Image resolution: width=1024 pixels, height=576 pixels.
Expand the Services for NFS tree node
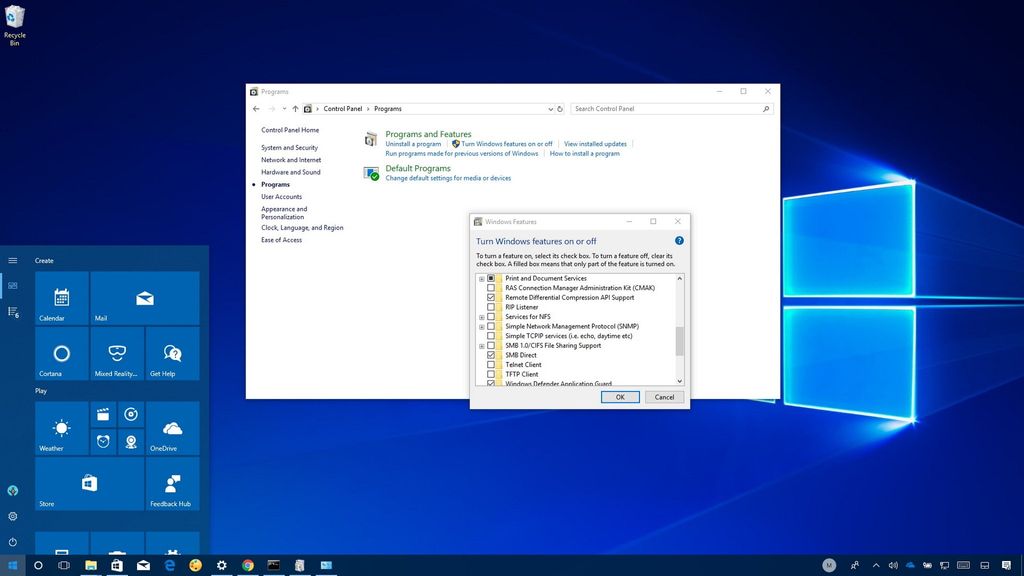(482, 317)
